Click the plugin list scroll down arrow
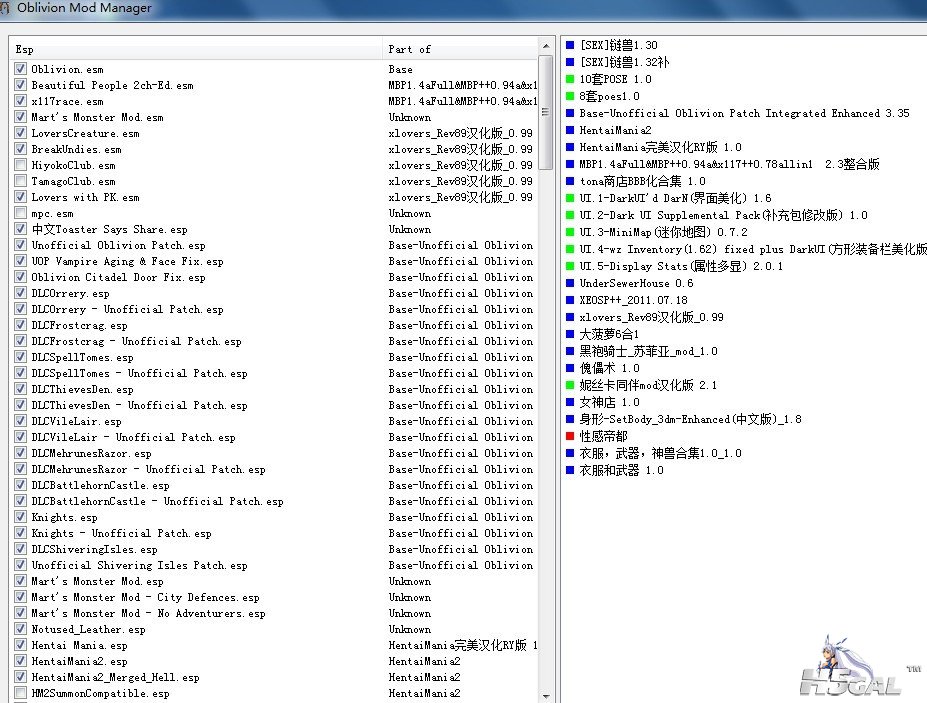 pyautogui.click(x=546, y=696)
